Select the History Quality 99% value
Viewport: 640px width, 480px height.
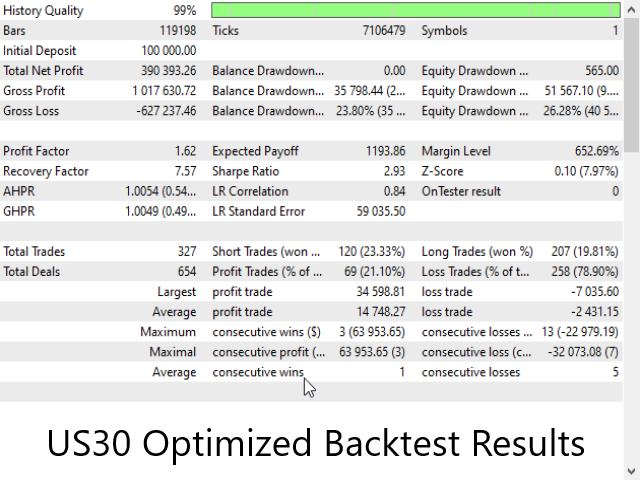click(185, 11)
